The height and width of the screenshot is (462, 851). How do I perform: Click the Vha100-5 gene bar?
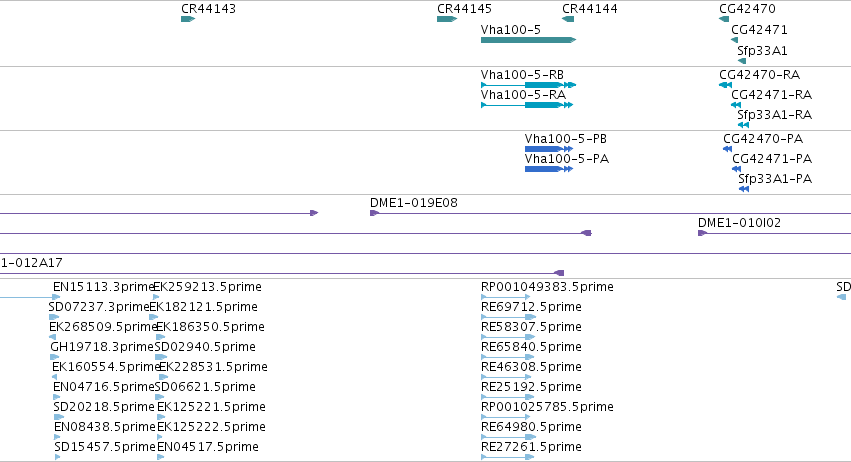point(528,40)
